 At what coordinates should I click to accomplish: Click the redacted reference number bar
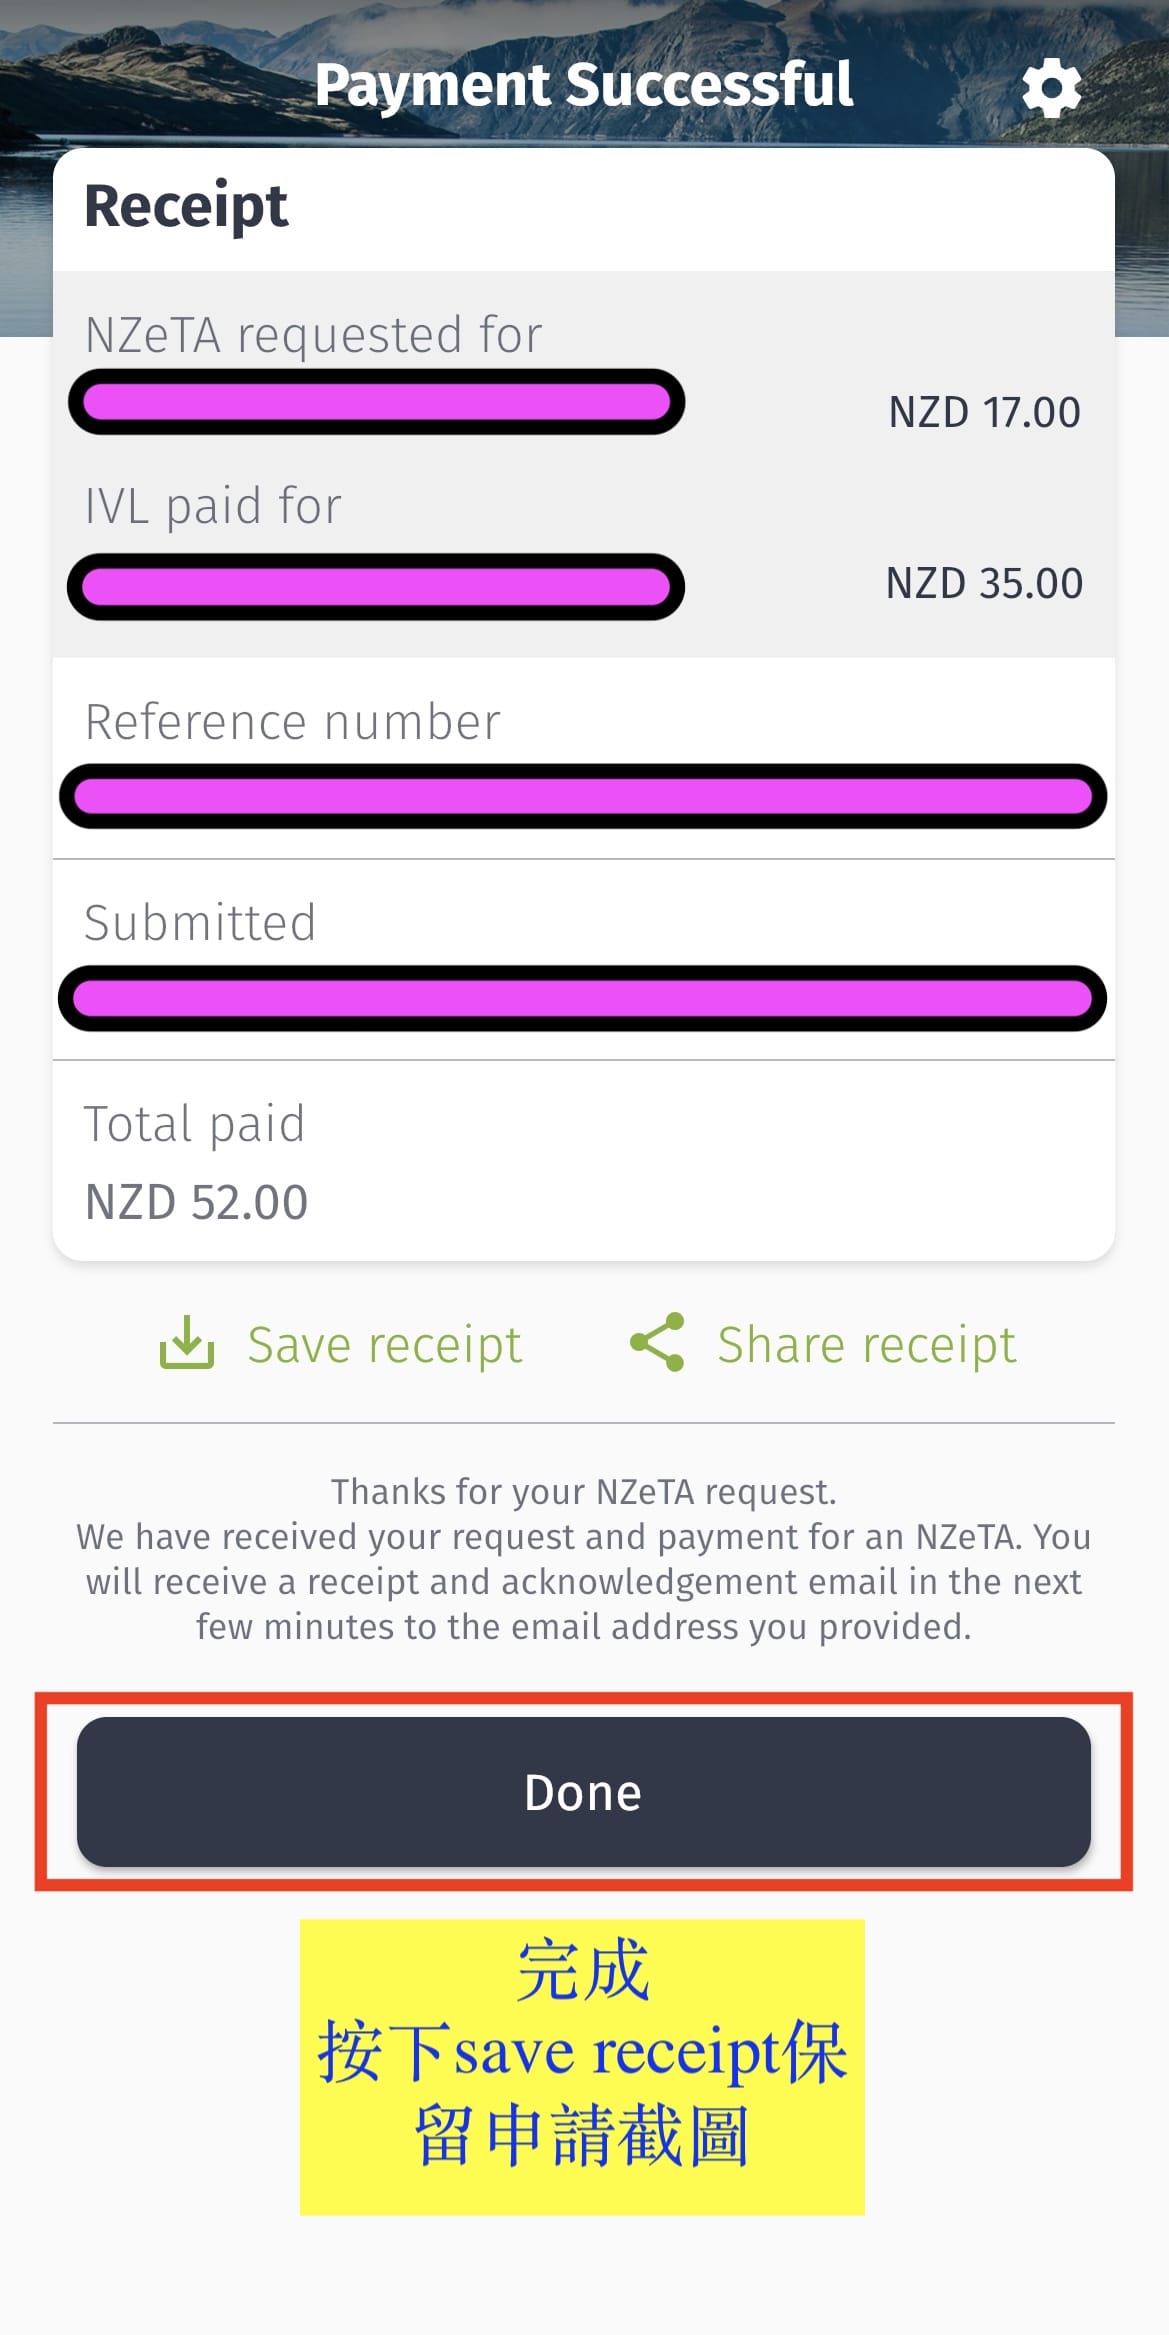point(583,797)
